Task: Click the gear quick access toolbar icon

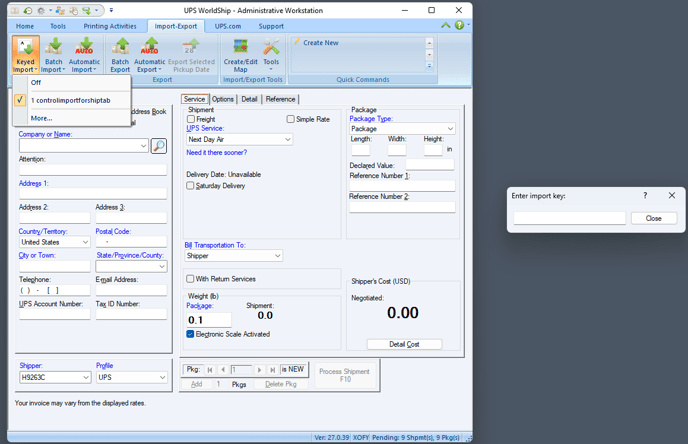Action: coord(41,10)
